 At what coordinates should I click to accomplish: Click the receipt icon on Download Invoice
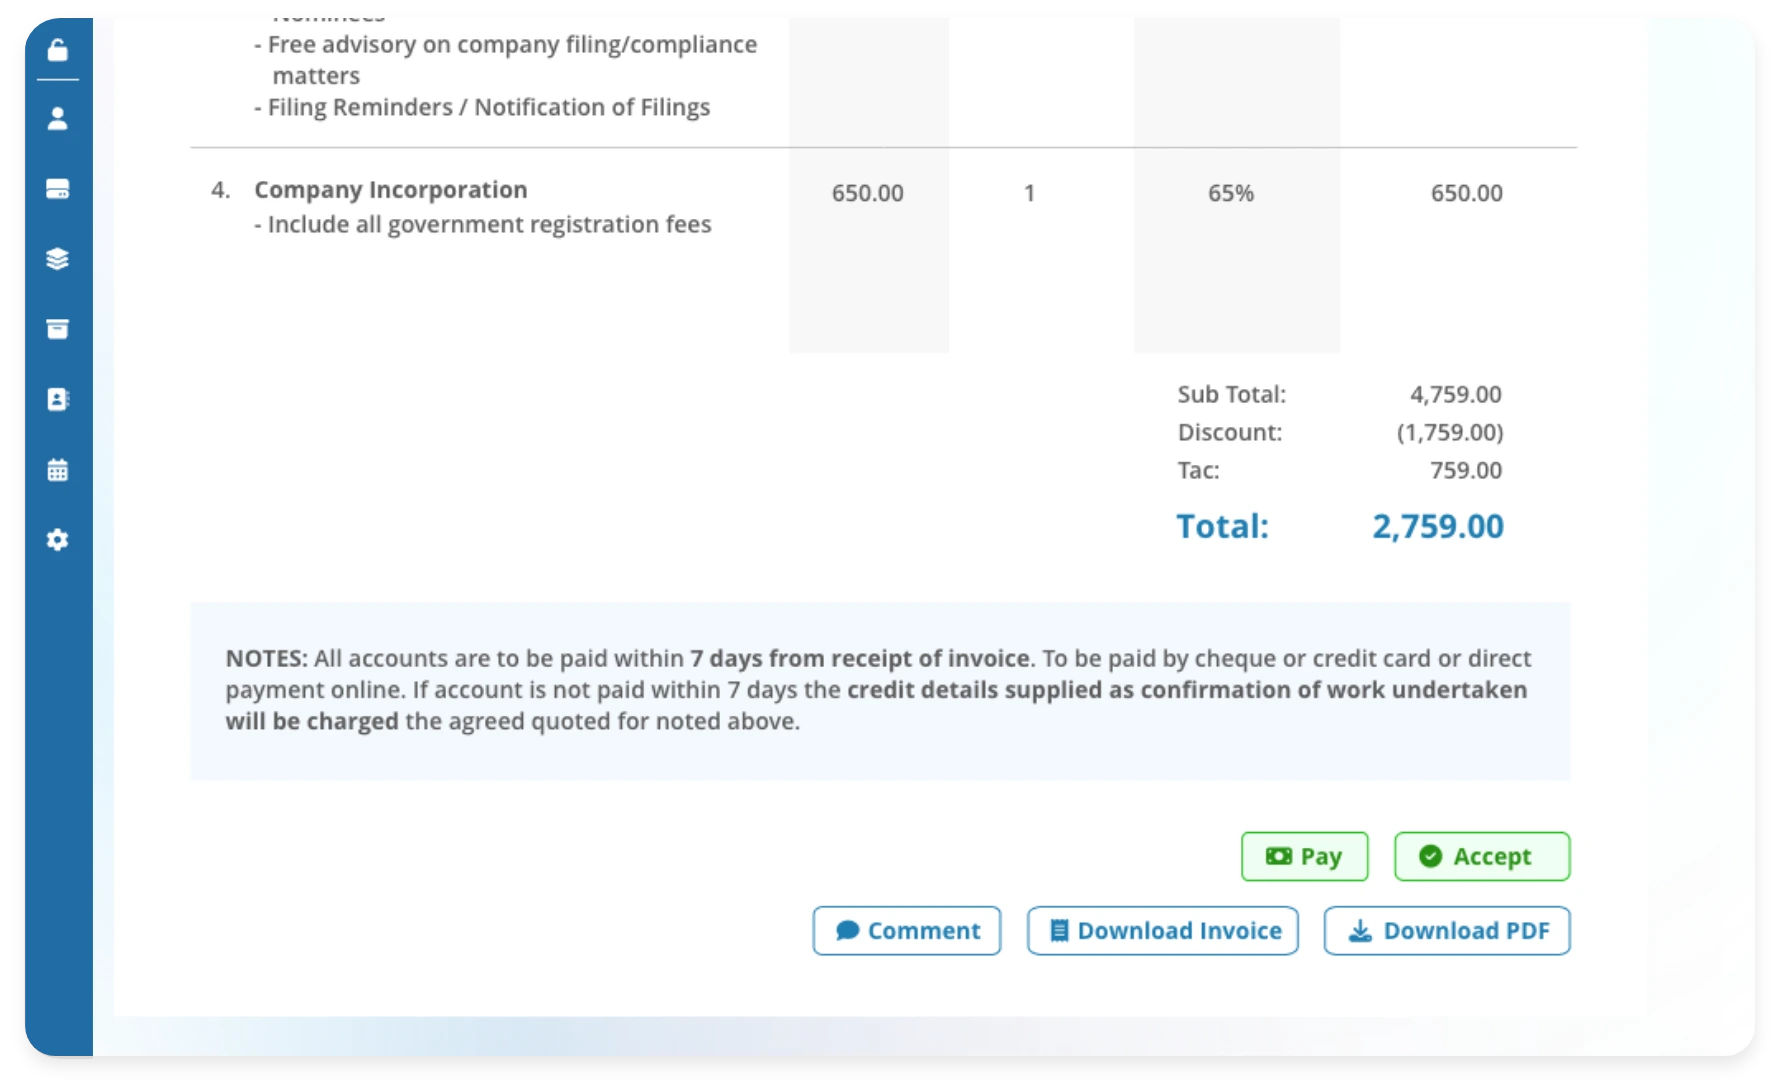(x=1057, y=930)
